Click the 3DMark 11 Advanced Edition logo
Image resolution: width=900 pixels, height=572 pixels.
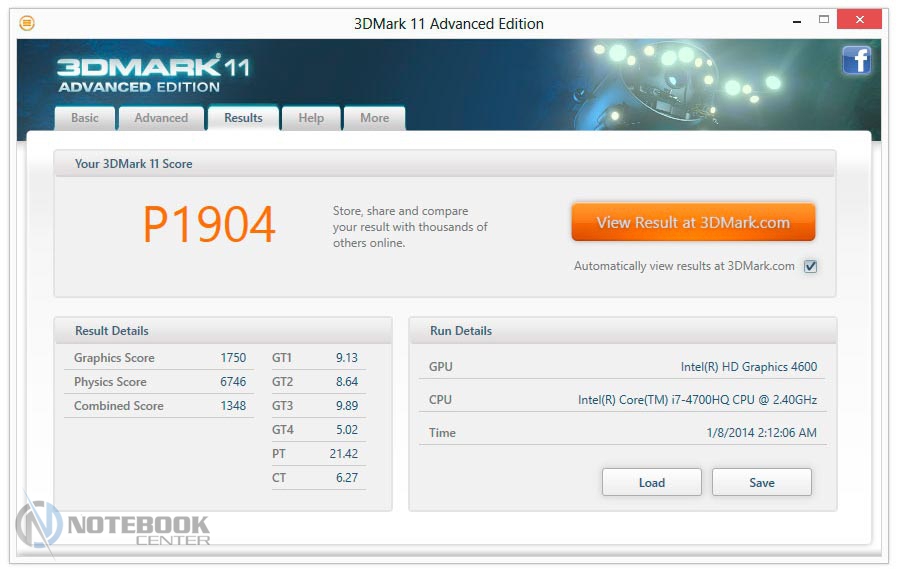(152, 74)
